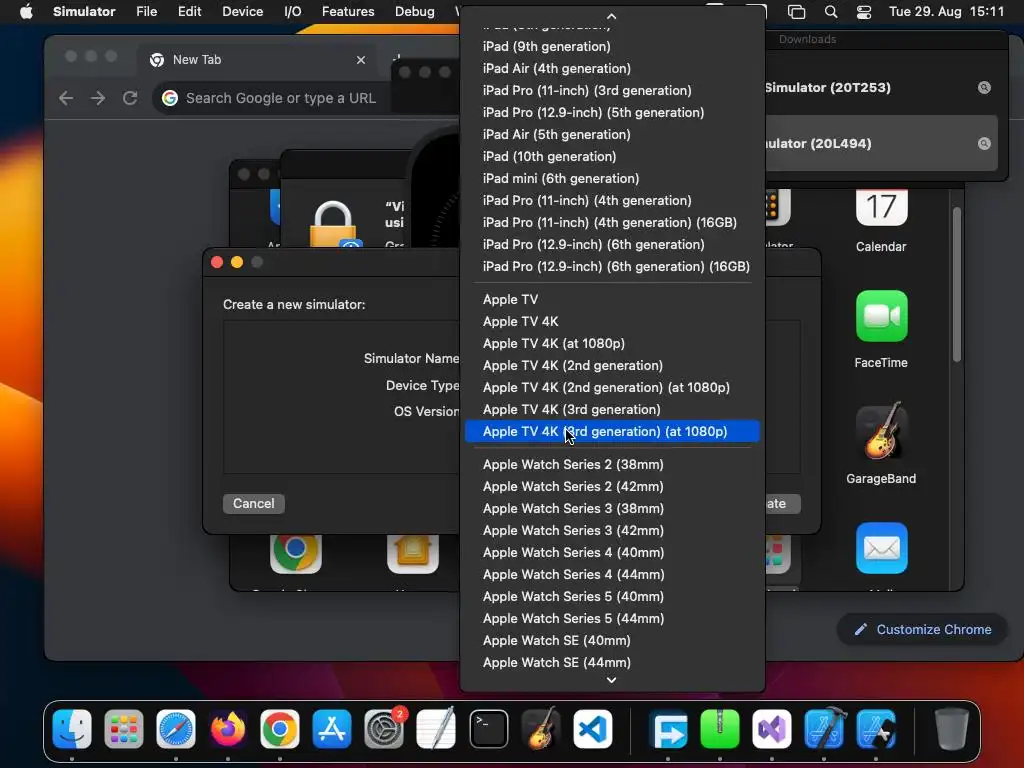Launch Visual Studio Code from the dock
This screenshot has width=1024, height=768.
click(x=593, y=729)
